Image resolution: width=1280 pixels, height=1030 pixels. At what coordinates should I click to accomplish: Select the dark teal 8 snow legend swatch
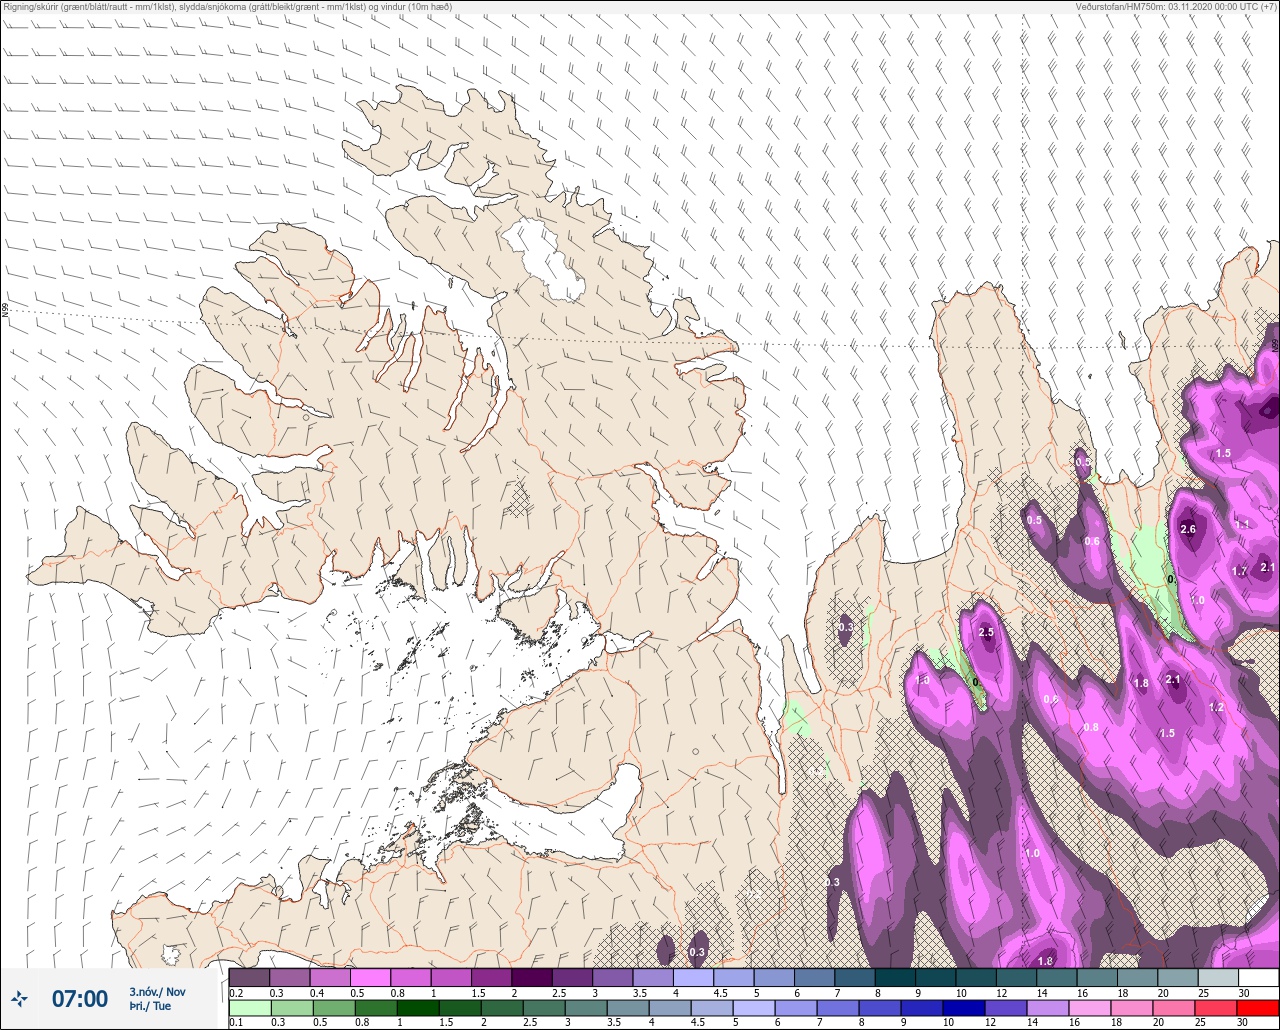[895, 977]
